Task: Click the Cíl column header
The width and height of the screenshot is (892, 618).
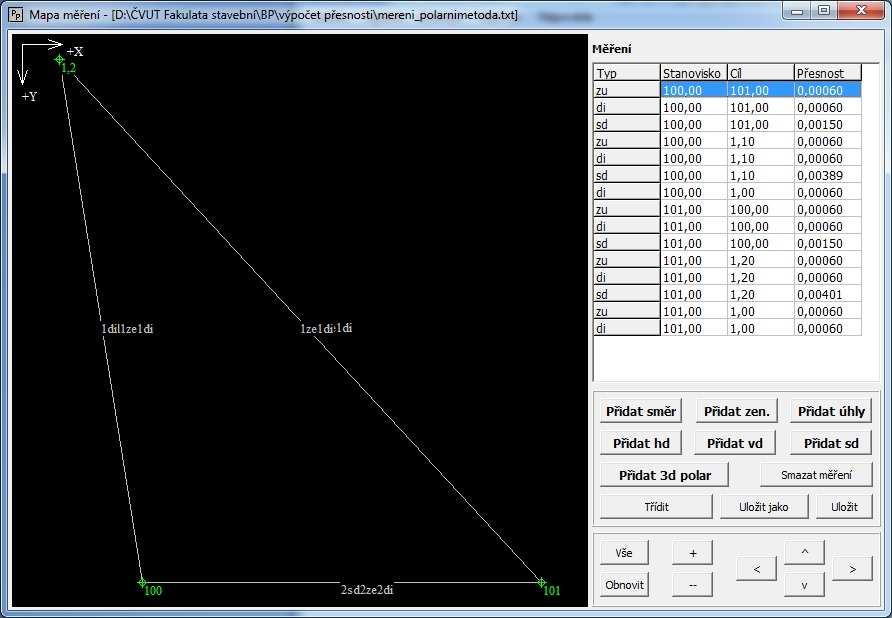Action: [x=761, y=73]
